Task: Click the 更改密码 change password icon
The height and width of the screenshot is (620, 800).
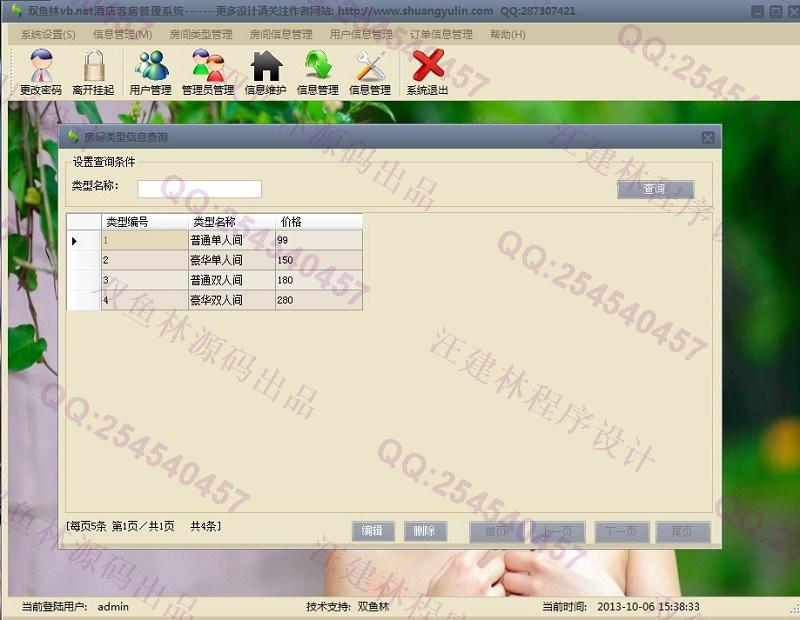Action: point(41,66)
